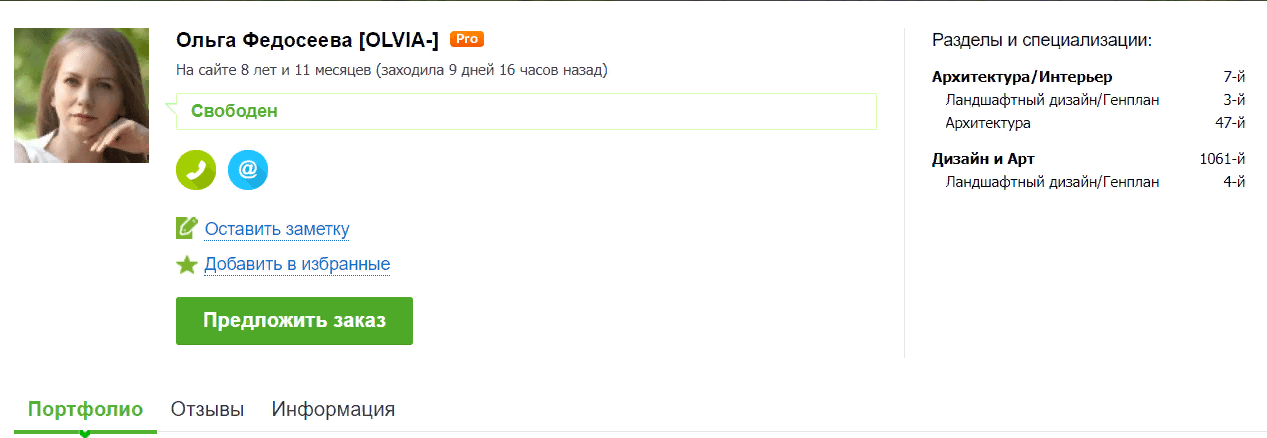The height and width of the screenshot is (438, 1267).
Task: Select the Дизайн и Арт section
Action: [983, 159]
